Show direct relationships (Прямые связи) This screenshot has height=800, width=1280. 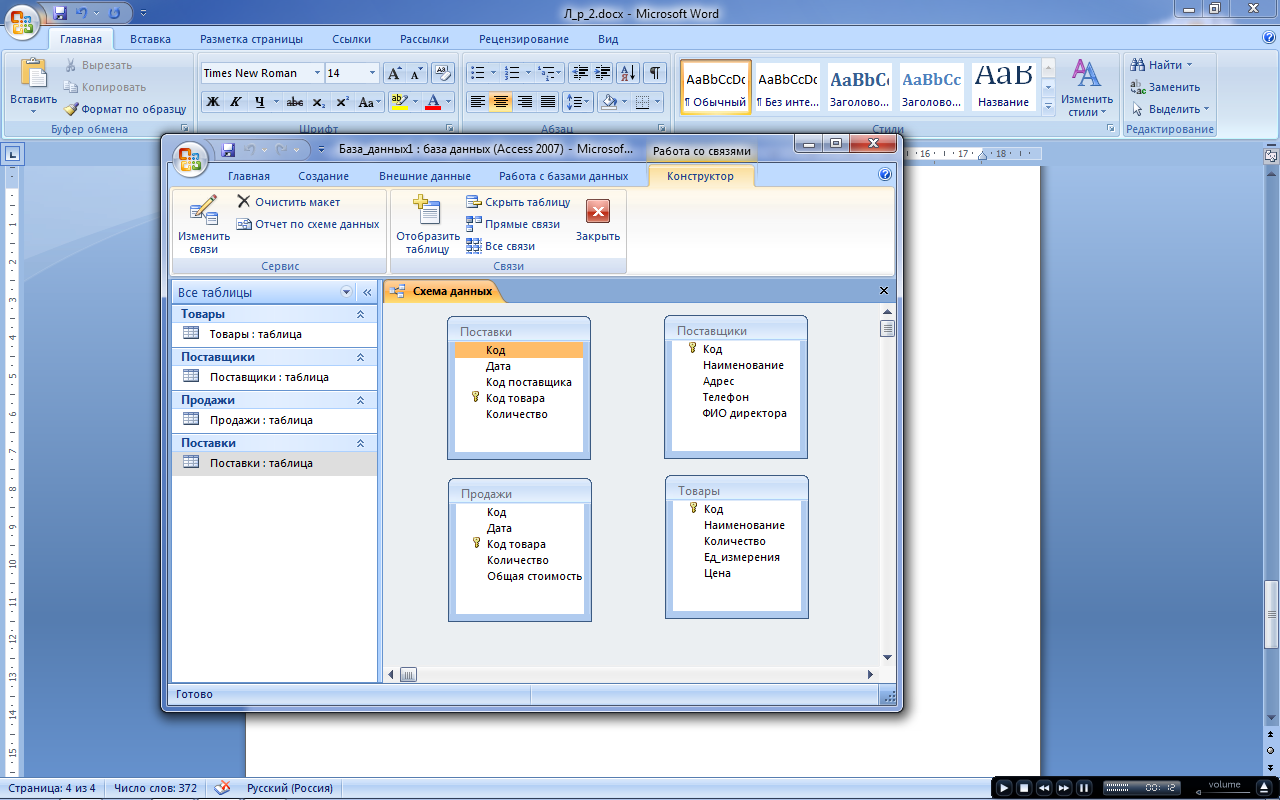point(513,224)
